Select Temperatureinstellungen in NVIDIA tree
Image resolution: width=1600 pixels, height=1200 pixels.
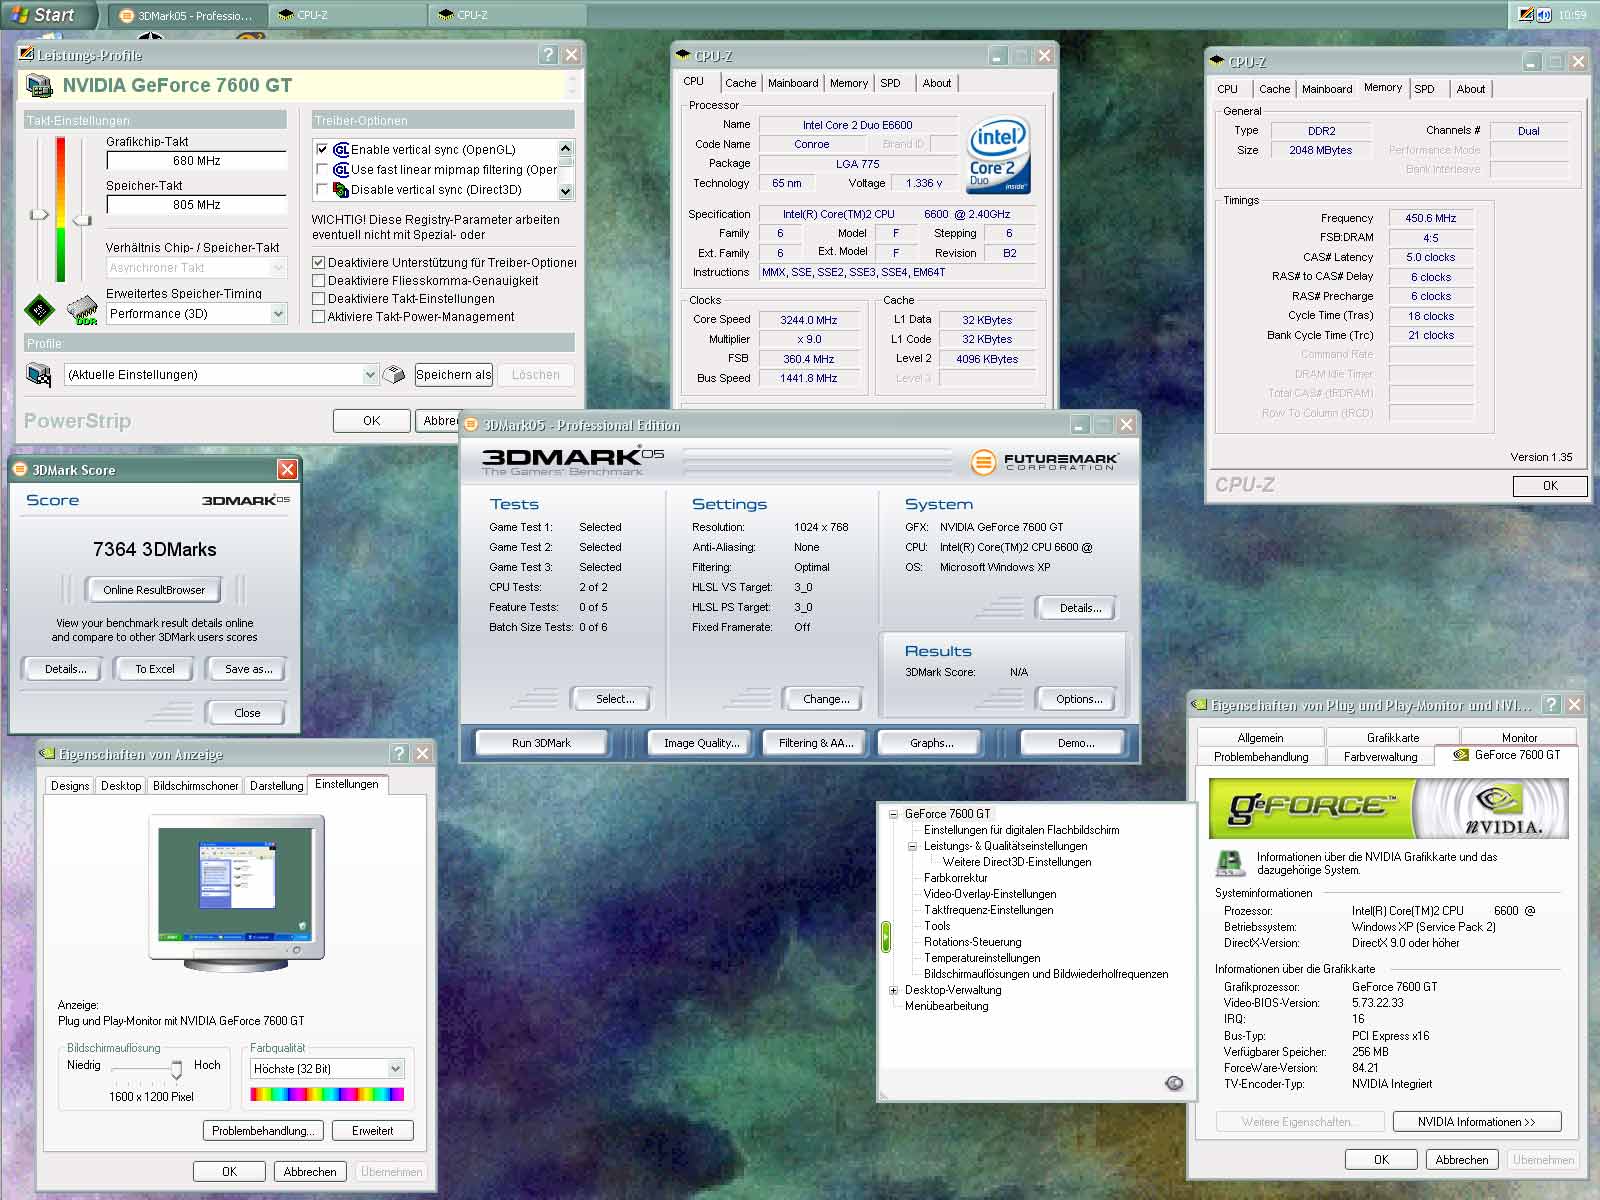[982, 958]
